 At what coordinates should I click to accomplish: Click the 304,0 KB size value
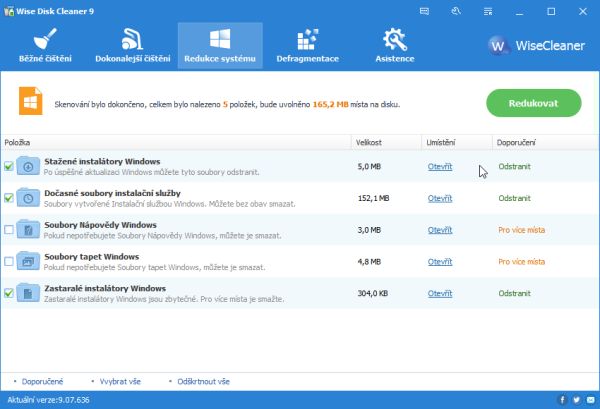pos(373,293)
